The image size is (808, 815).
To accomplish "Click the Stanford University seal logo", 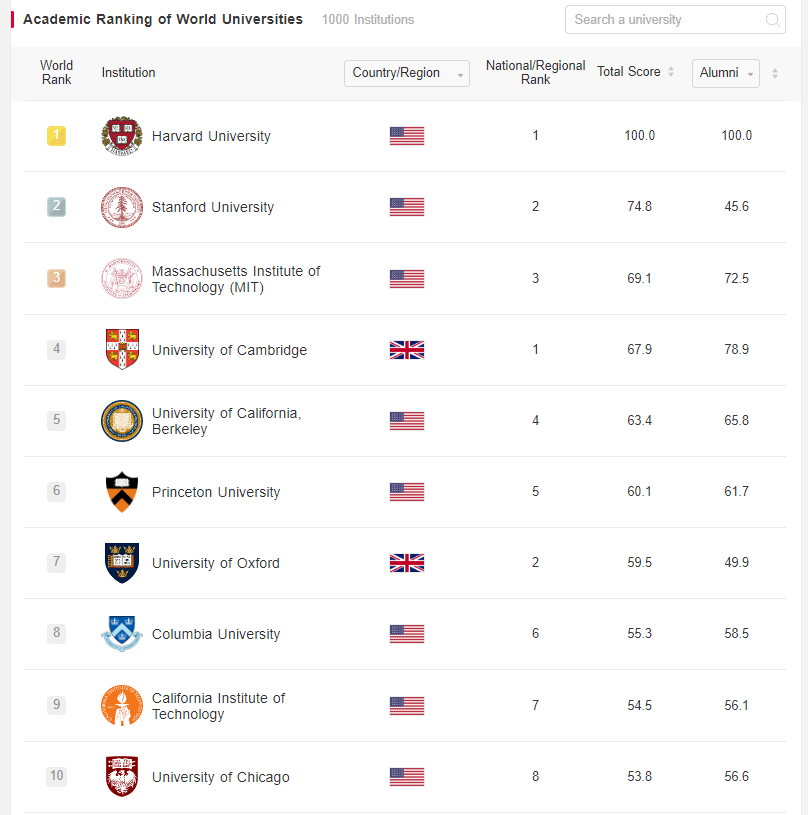I will [x=122, y=207].
